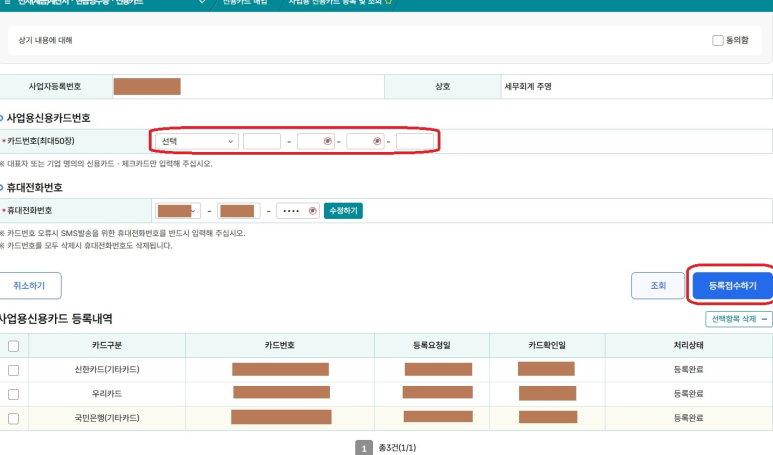This screenshot has height=455, width=773.
Task: Click the 선택항목 삭제 button
Action: pos(738,319)
